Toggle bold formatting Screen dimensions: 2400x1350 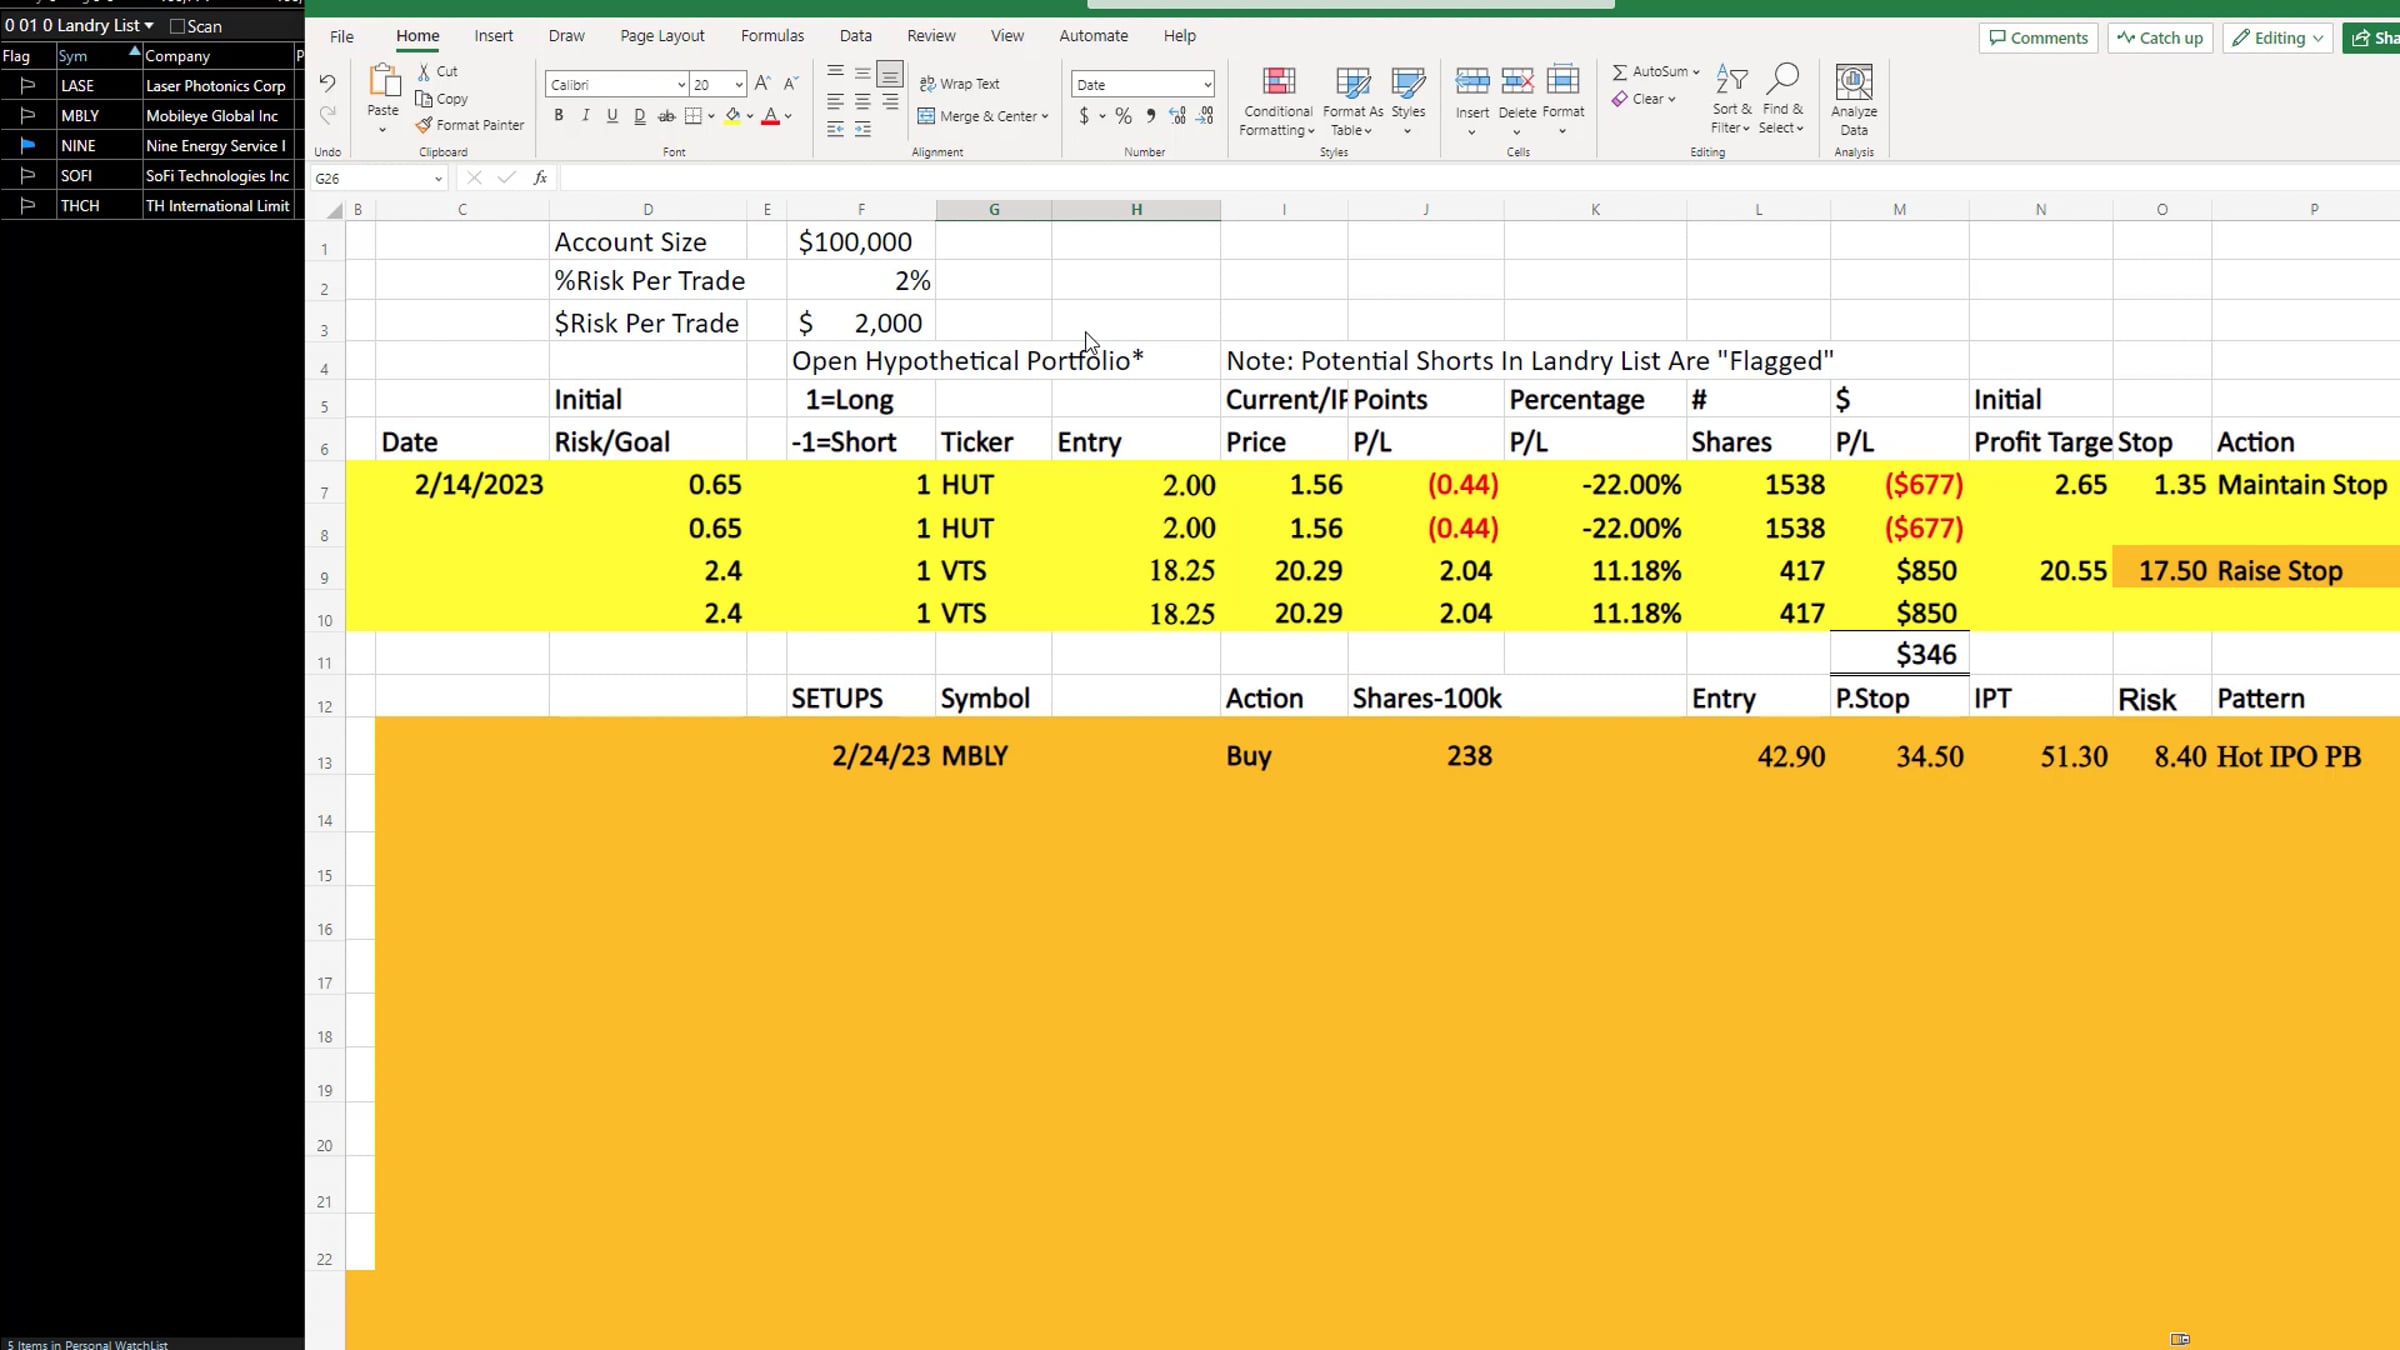(x=558, y=116)
